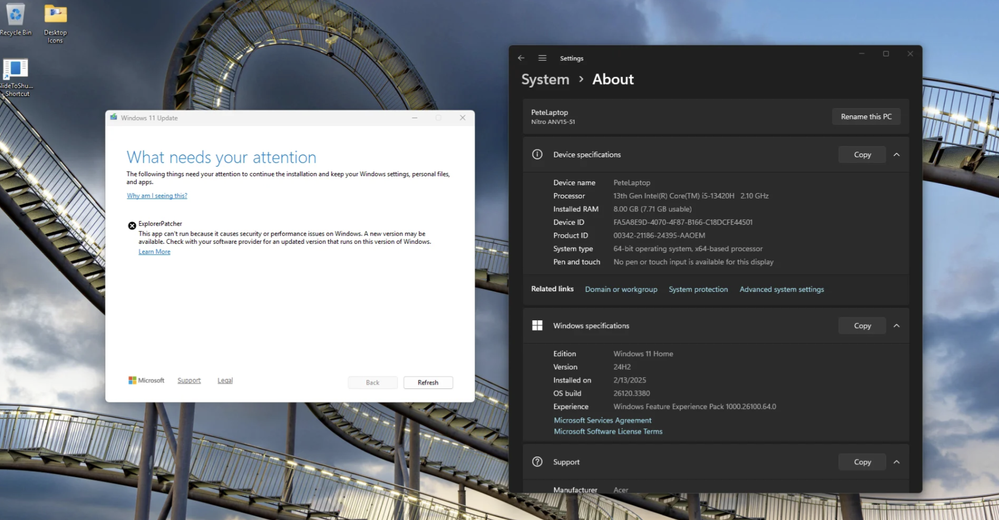Collapse the Windows specifications section
The image size is (999, 520).
tap(896, 326)
